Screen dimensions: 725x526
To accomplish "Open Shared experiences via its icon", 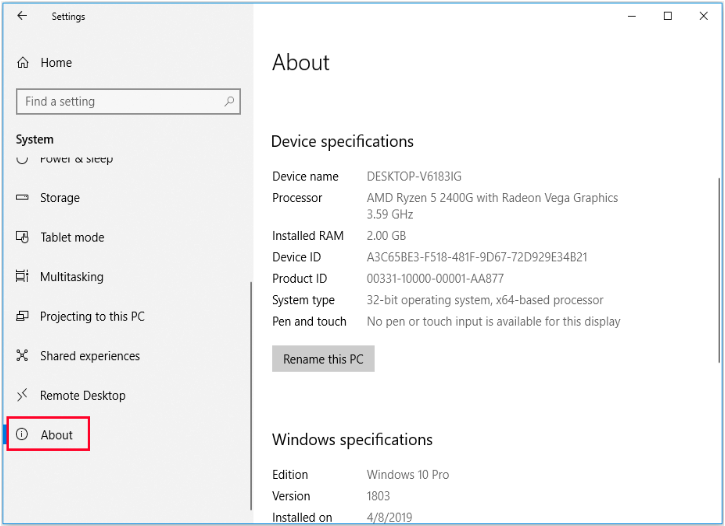I will (22, 356).
